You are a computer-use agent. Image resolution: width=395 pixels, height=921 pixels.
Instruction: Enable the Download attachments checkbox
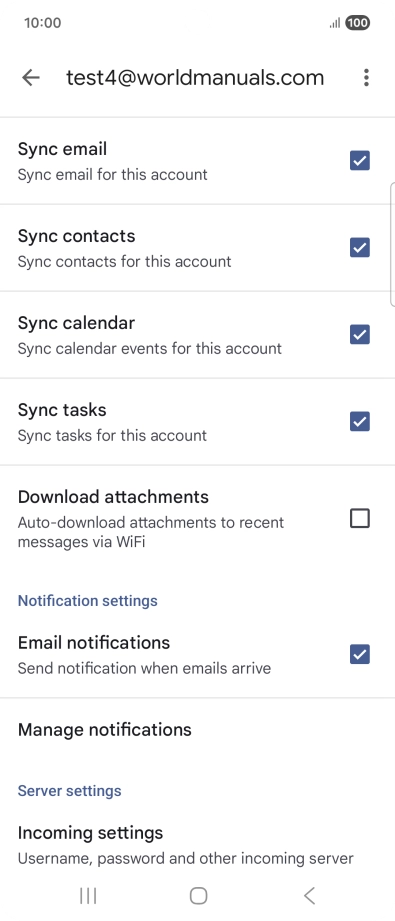click(x=360, y=519)
